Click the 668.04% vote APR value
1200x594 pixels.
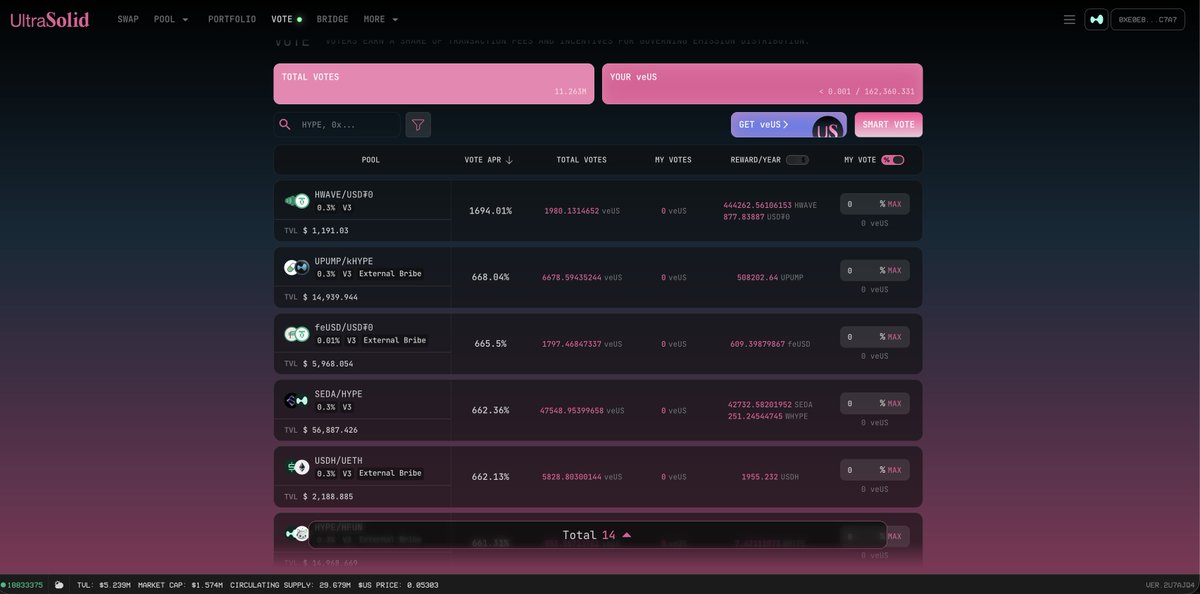click(x=491, y=277)
